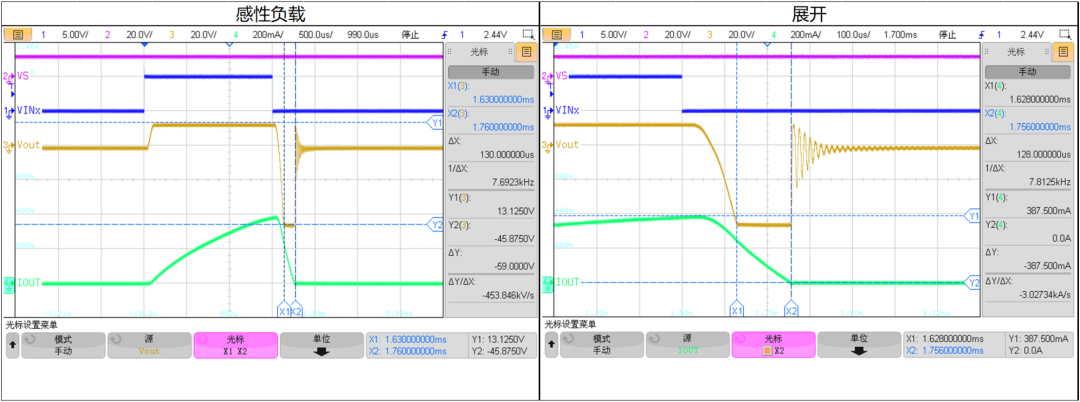
Task: Click the 手动 button in right cursor sidebar
Action: tap(1027, 72)
